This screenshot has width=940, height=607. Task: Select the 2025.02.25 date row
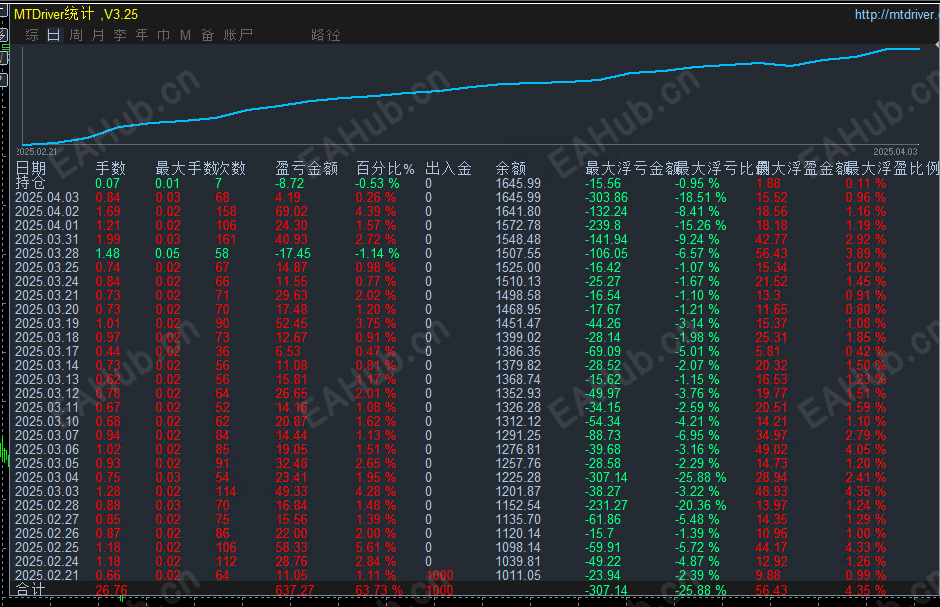[47, 548]
